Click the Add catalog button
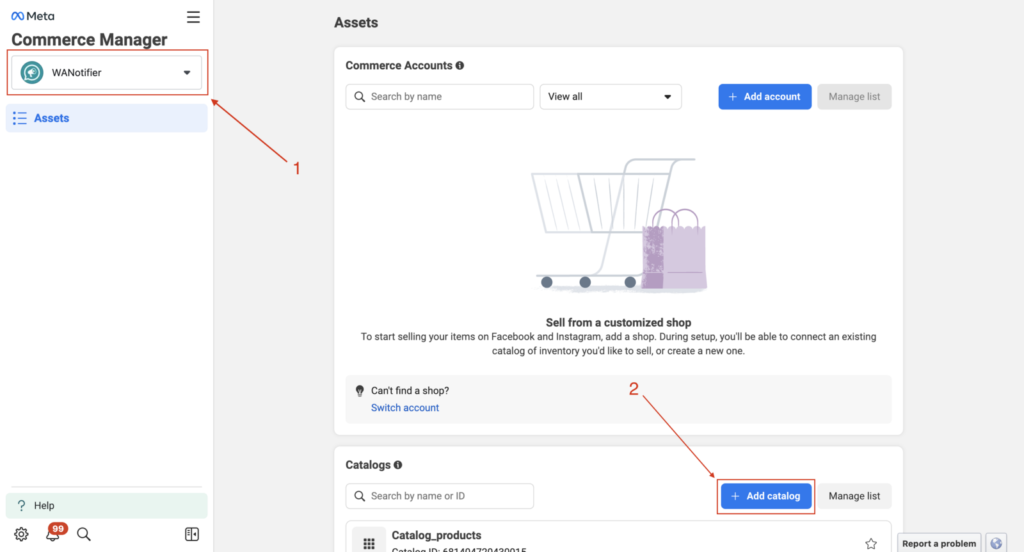 766,496
